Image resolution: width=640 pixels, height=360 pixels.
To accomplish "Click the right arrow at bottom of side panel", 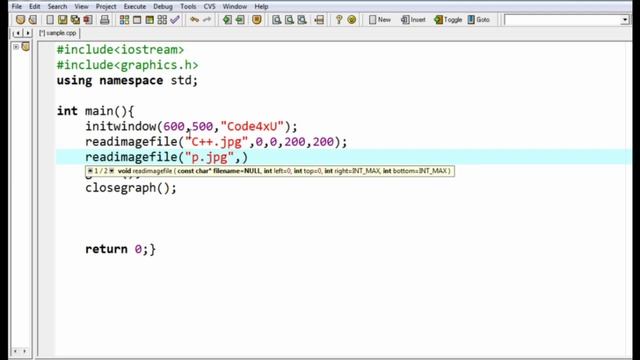I will 24,351.
